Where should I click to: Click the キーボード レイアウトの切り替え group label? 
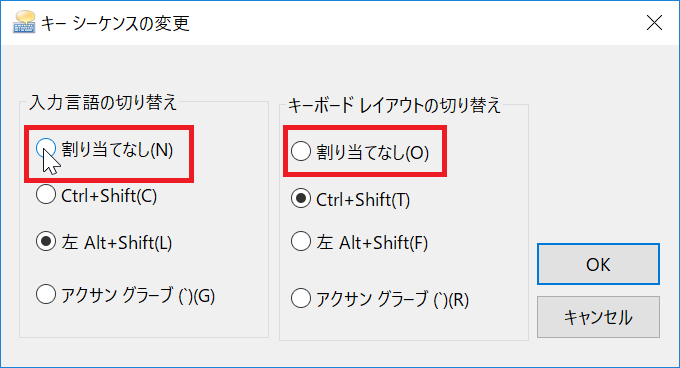tap(394, 105)
